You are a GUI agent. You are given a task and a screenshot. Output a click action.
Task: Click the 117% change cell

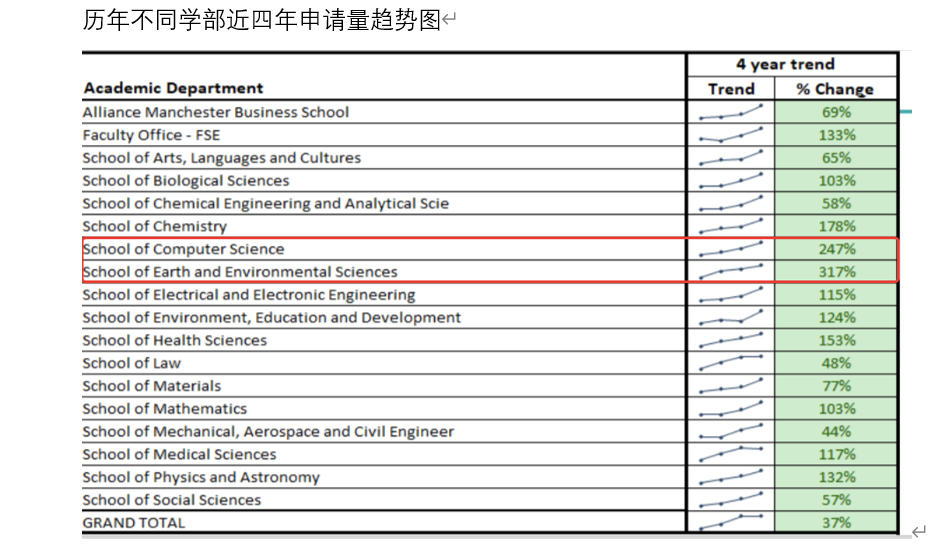point(836,455)
